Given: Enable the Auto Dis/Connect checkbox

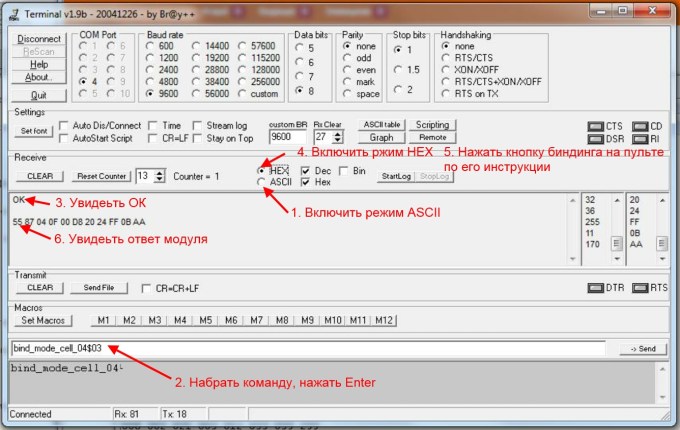Looking at the screenshot, I should pos(65,126).
